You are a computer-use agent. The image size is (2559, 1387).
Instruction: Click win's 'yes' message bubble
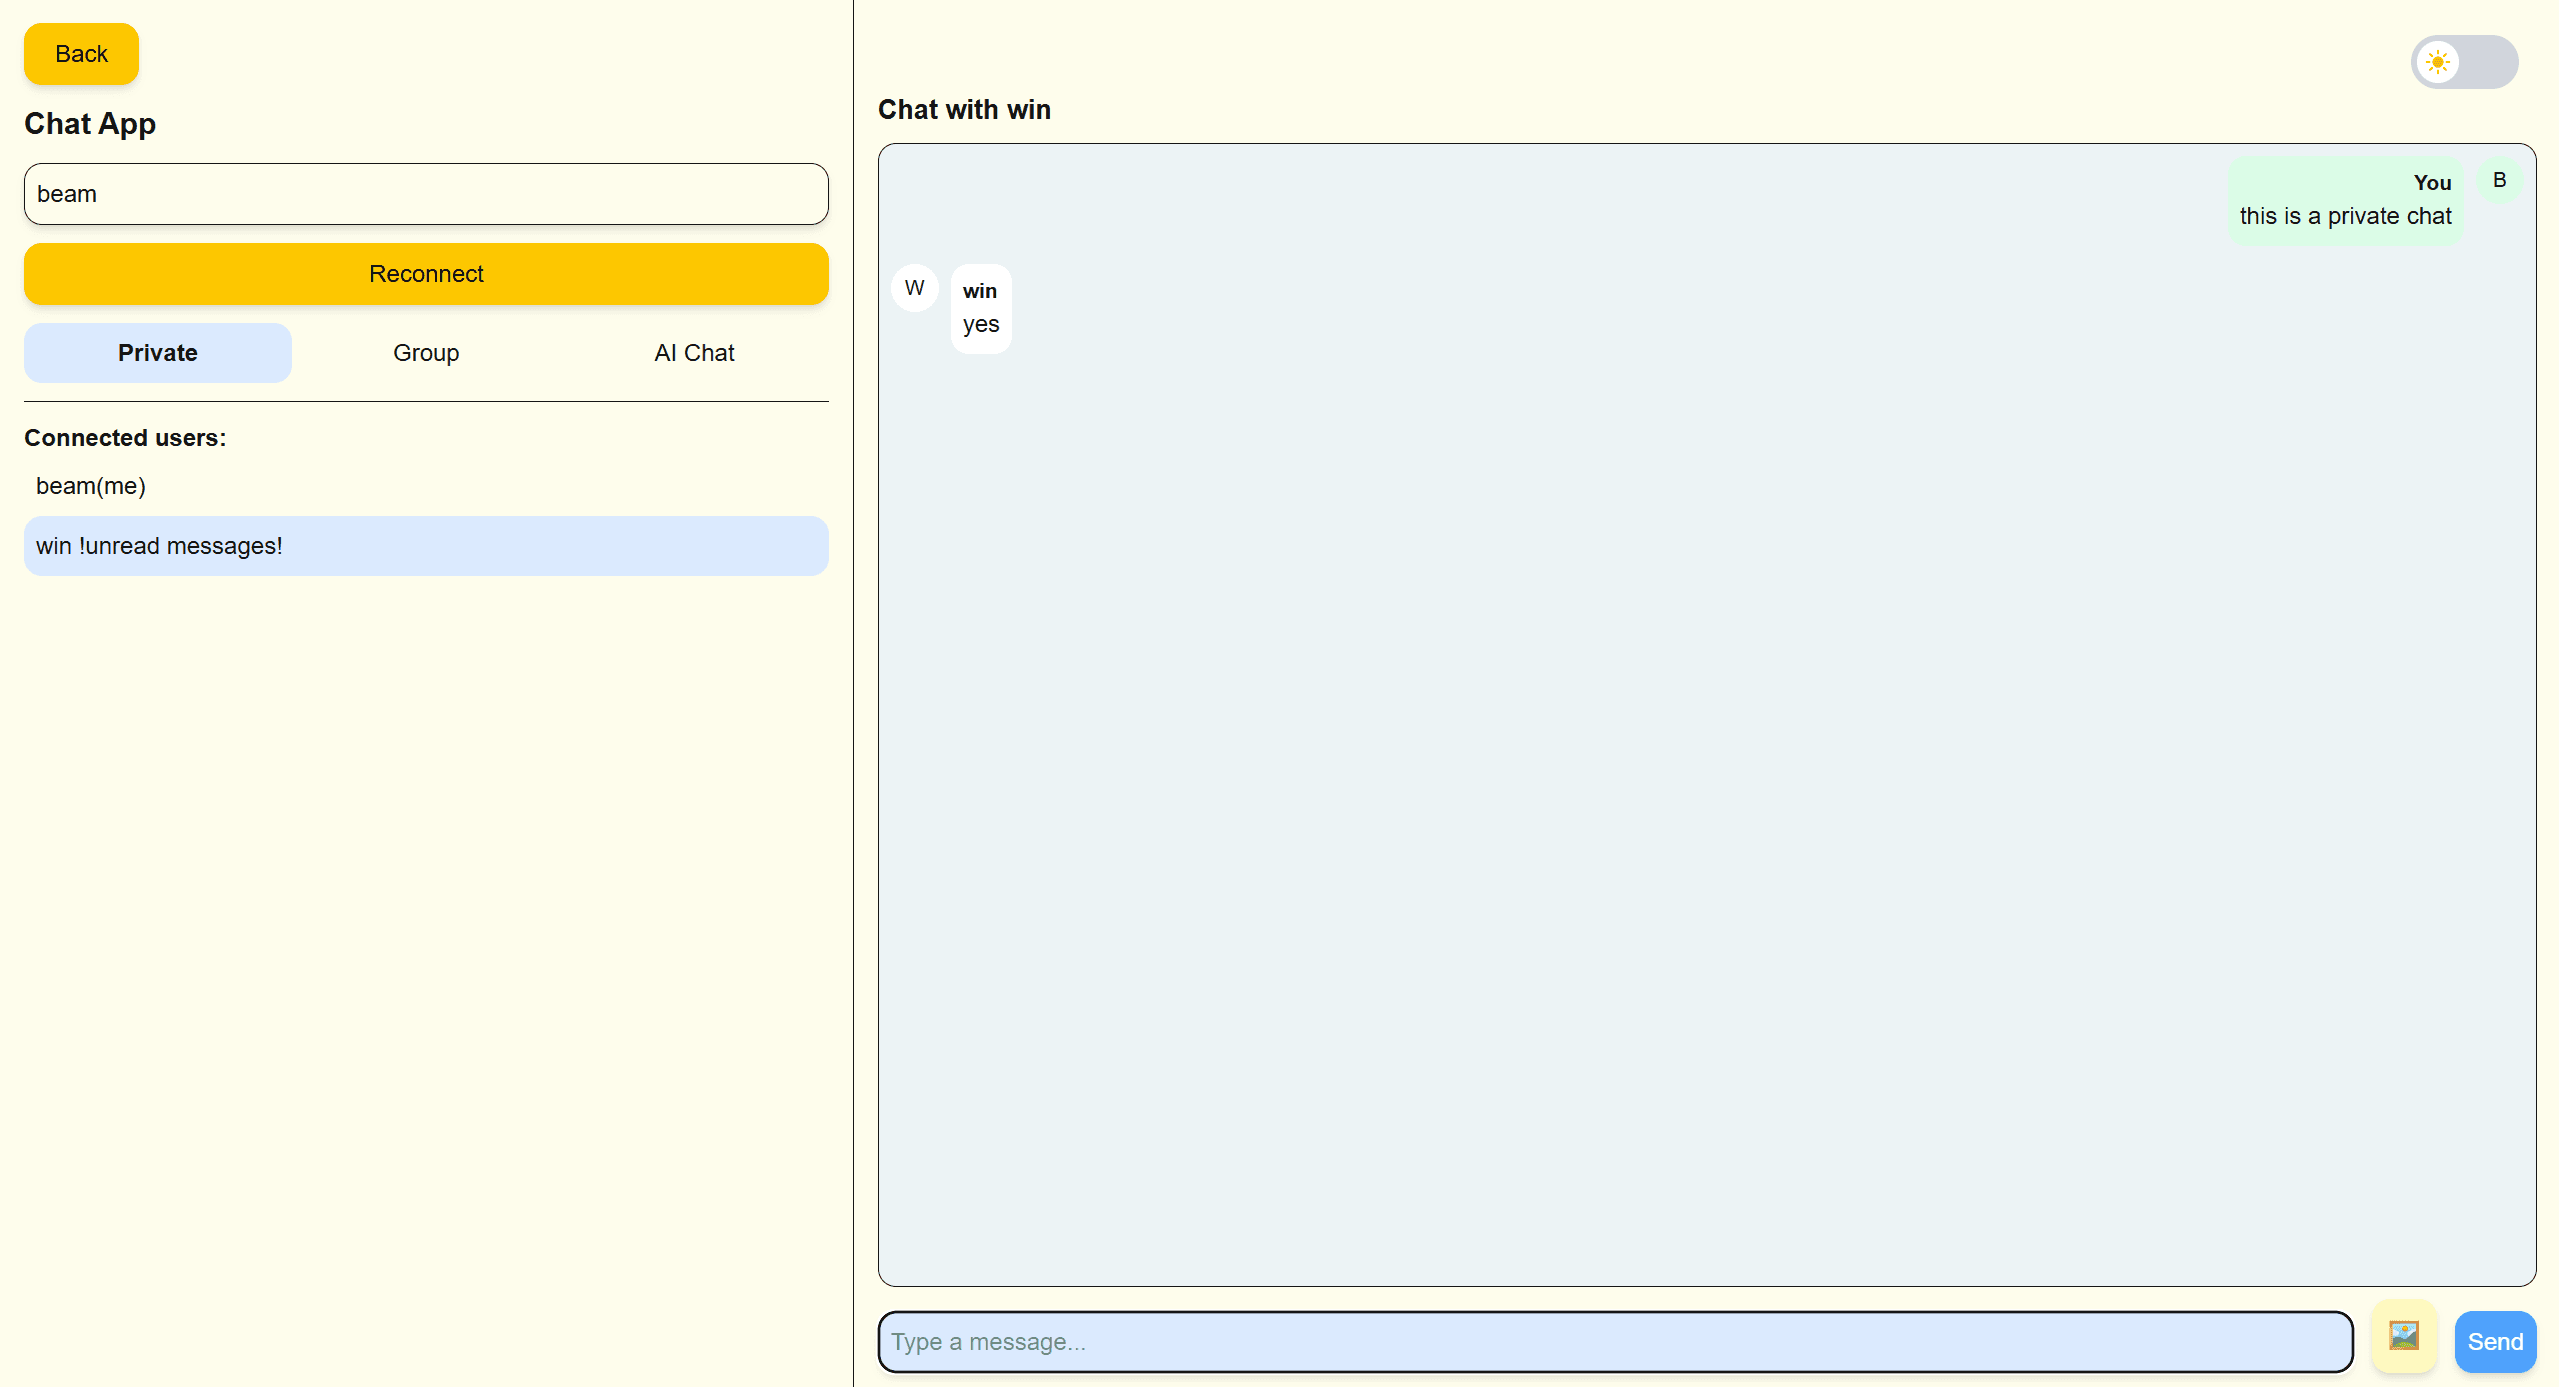pyautogui.click(x=981, y=308)
